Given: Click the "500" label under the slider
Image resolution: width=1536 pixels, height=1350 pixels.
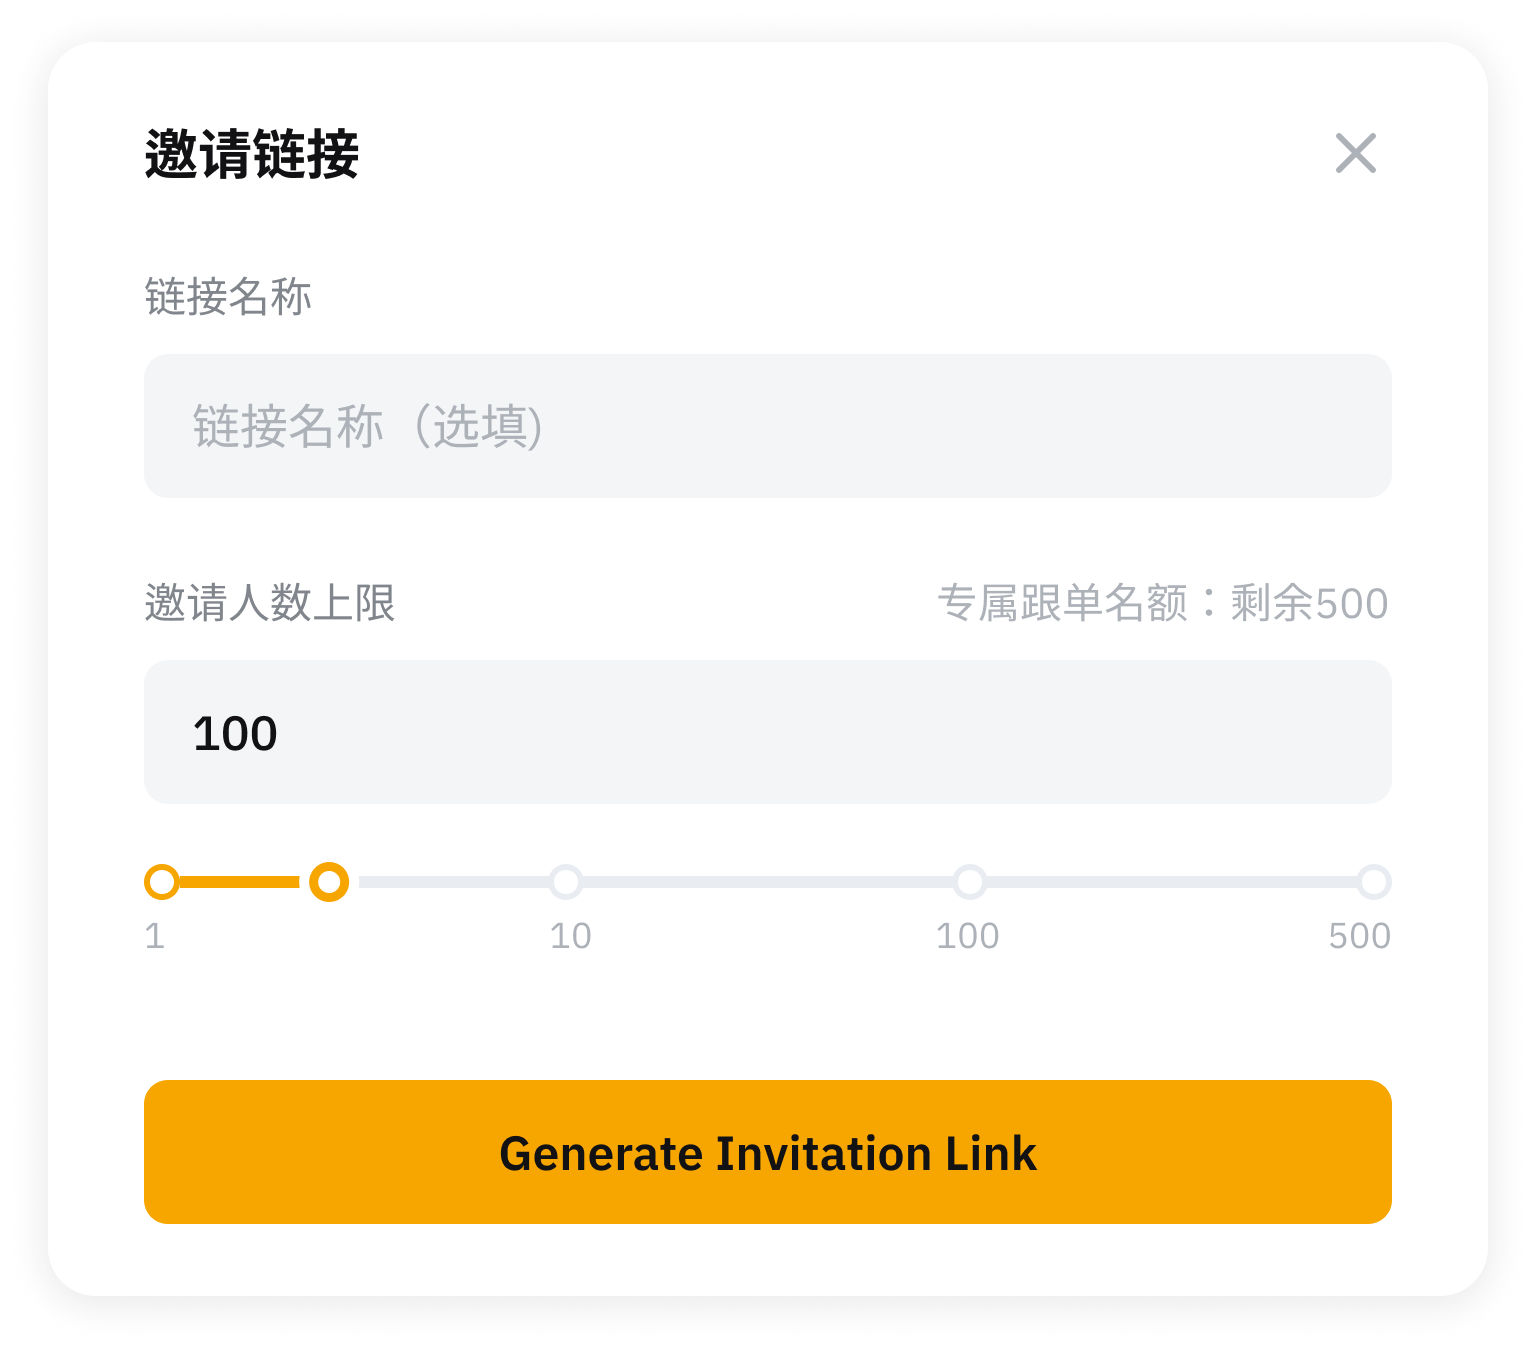Looking at the screenshot, I should (1359, 936).
